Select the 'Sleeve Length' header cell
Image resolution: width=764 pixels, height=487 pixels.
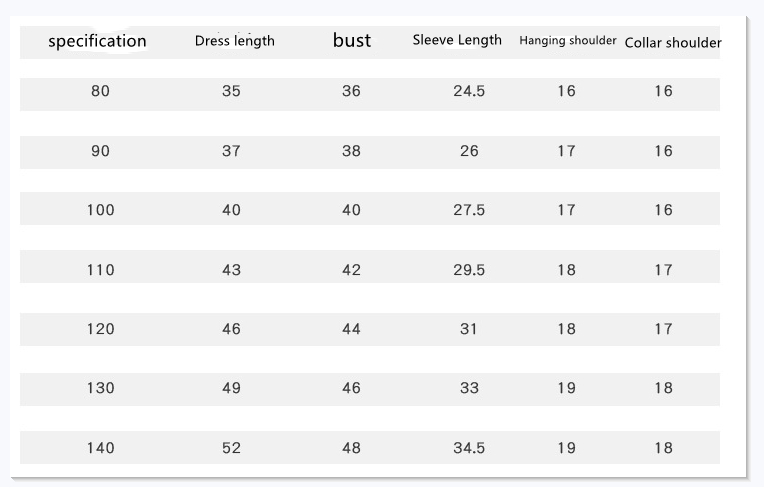click(x=457, y=40)
